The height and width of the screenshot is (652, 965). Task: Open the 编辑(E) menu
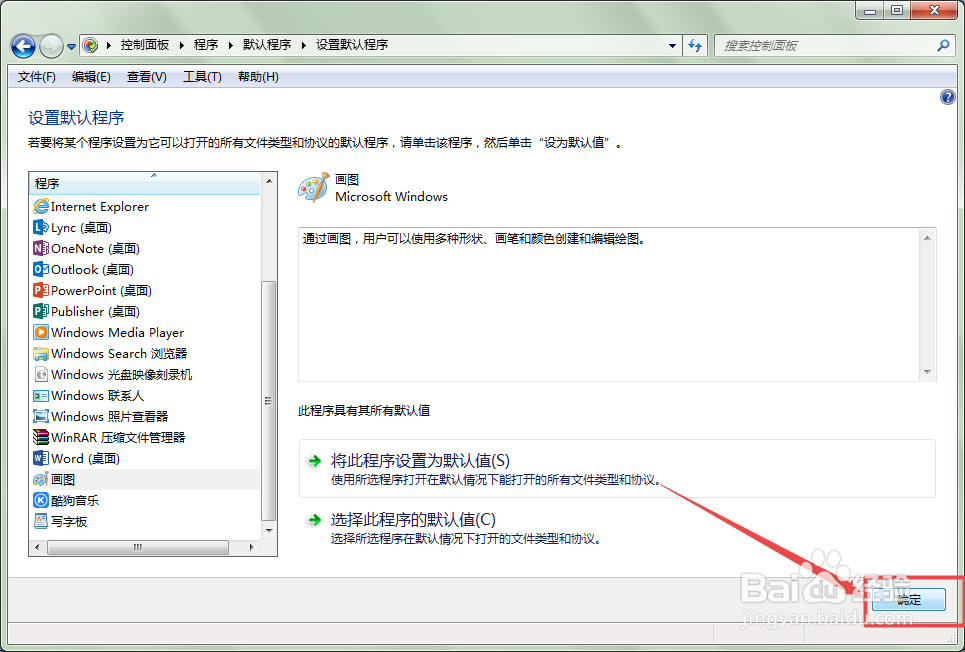tap(91, 77)
